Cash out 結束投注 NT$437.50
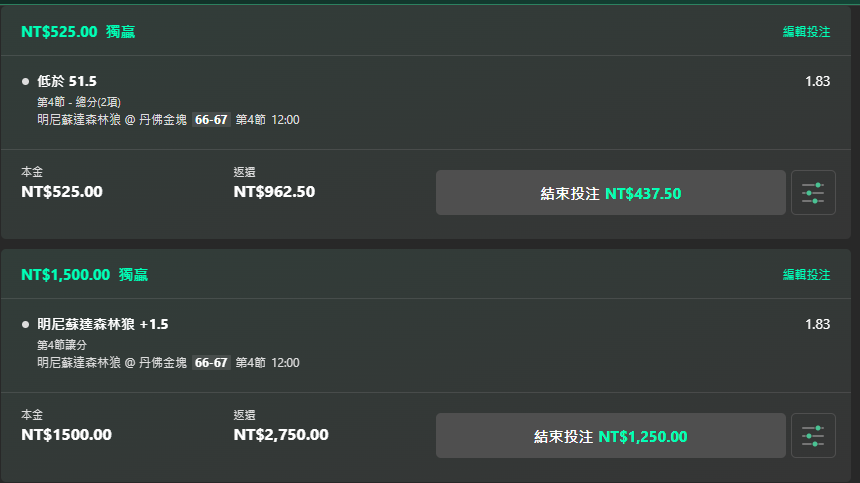This screenshot has height=483, width=860. pyautogui.click(x=610, y=192)
